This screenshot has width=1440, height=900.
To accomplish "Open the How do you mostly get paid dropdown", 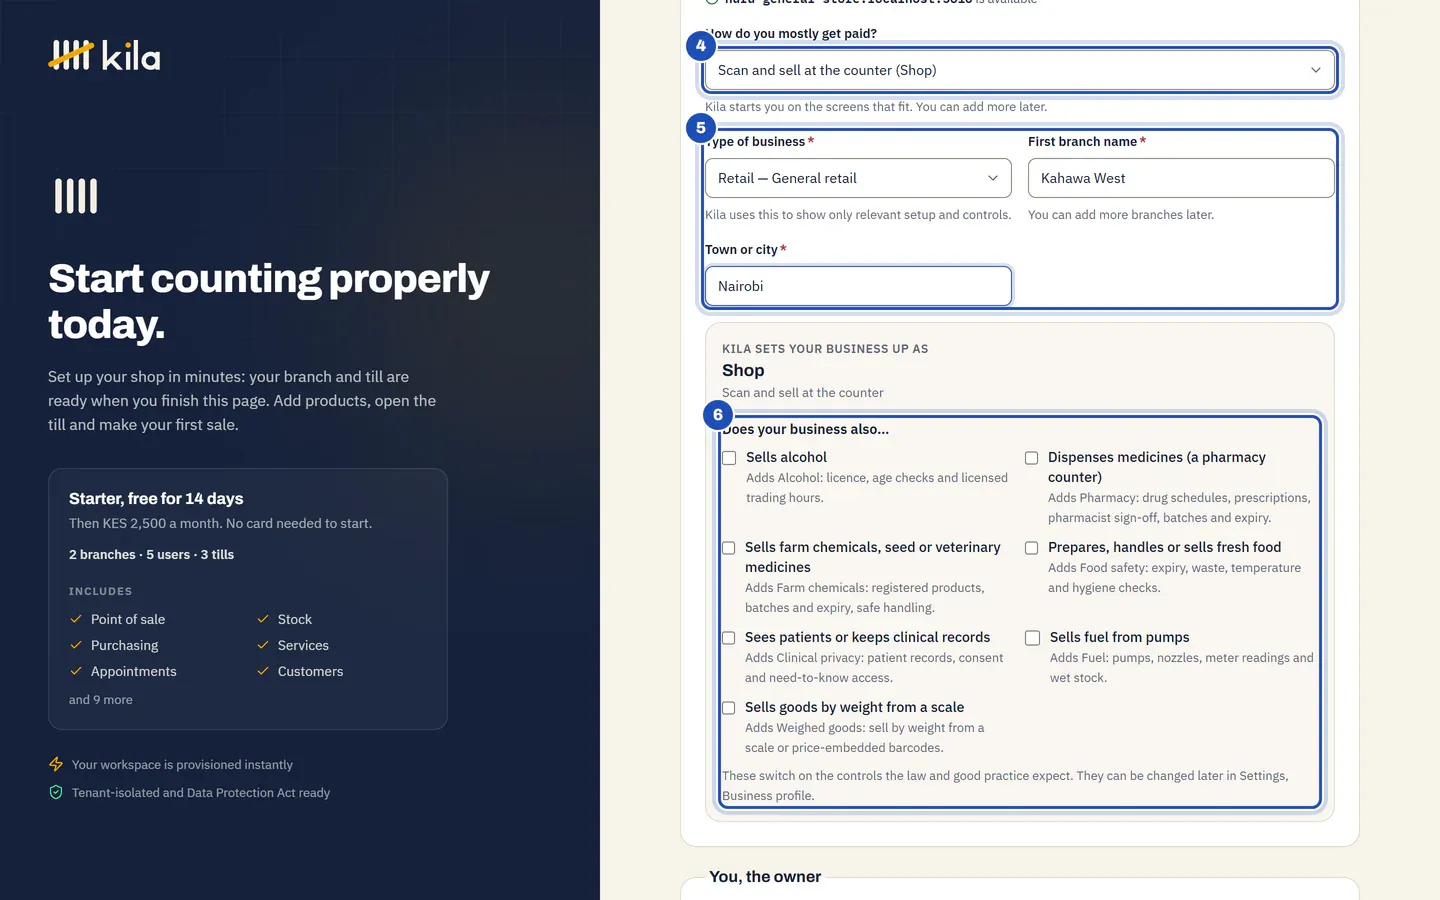I will [1020, 70].
